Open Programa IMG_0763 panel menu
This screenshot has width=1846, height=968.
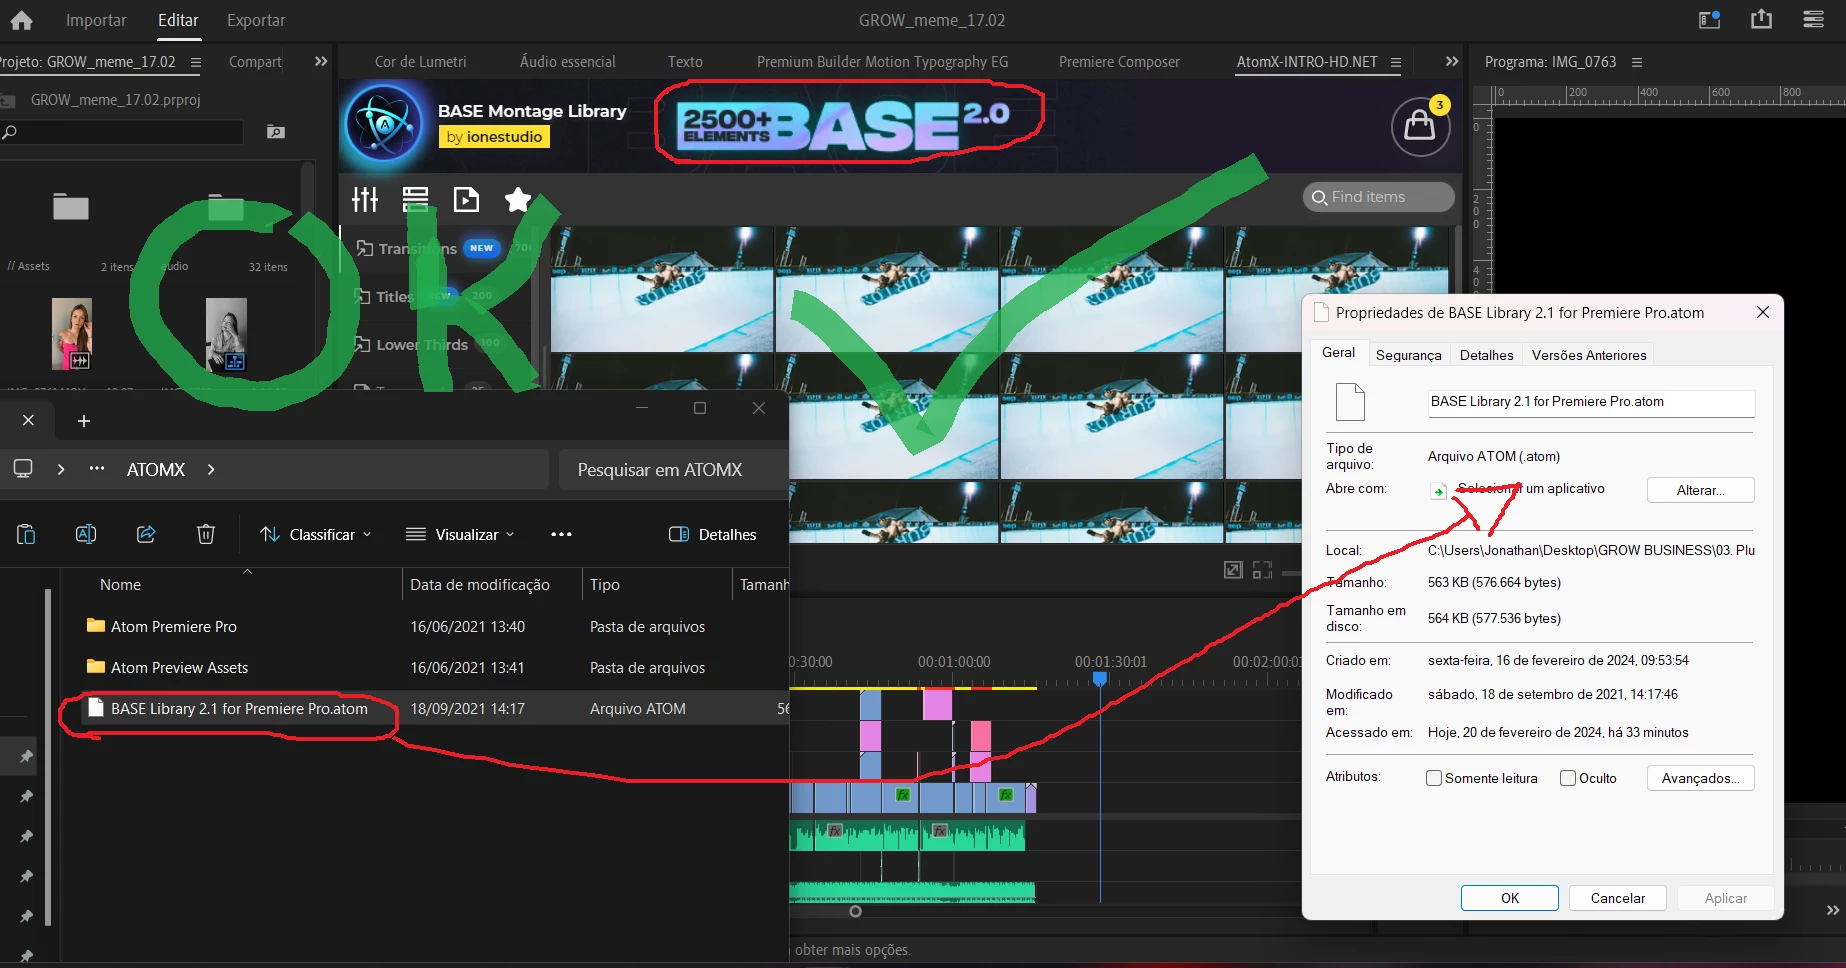pyautogui.click(x=1637, y=62)
